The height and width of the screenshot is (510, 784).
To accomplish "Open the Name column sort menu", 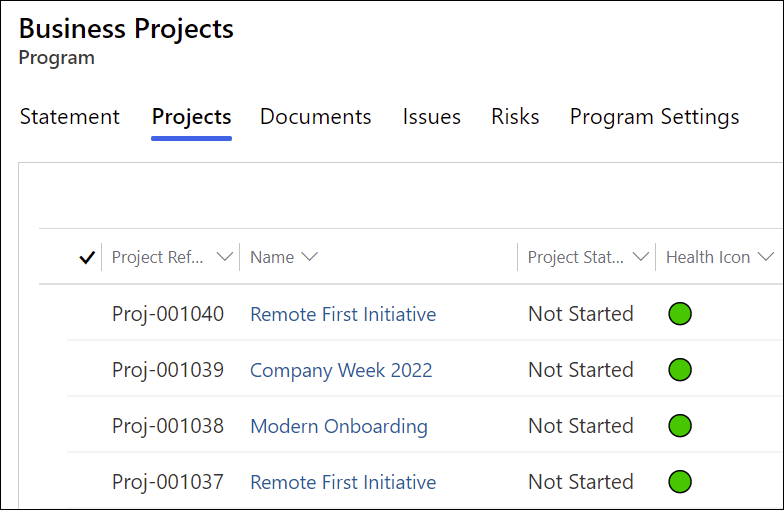I will pyautogui.click(x=309, y=257).
